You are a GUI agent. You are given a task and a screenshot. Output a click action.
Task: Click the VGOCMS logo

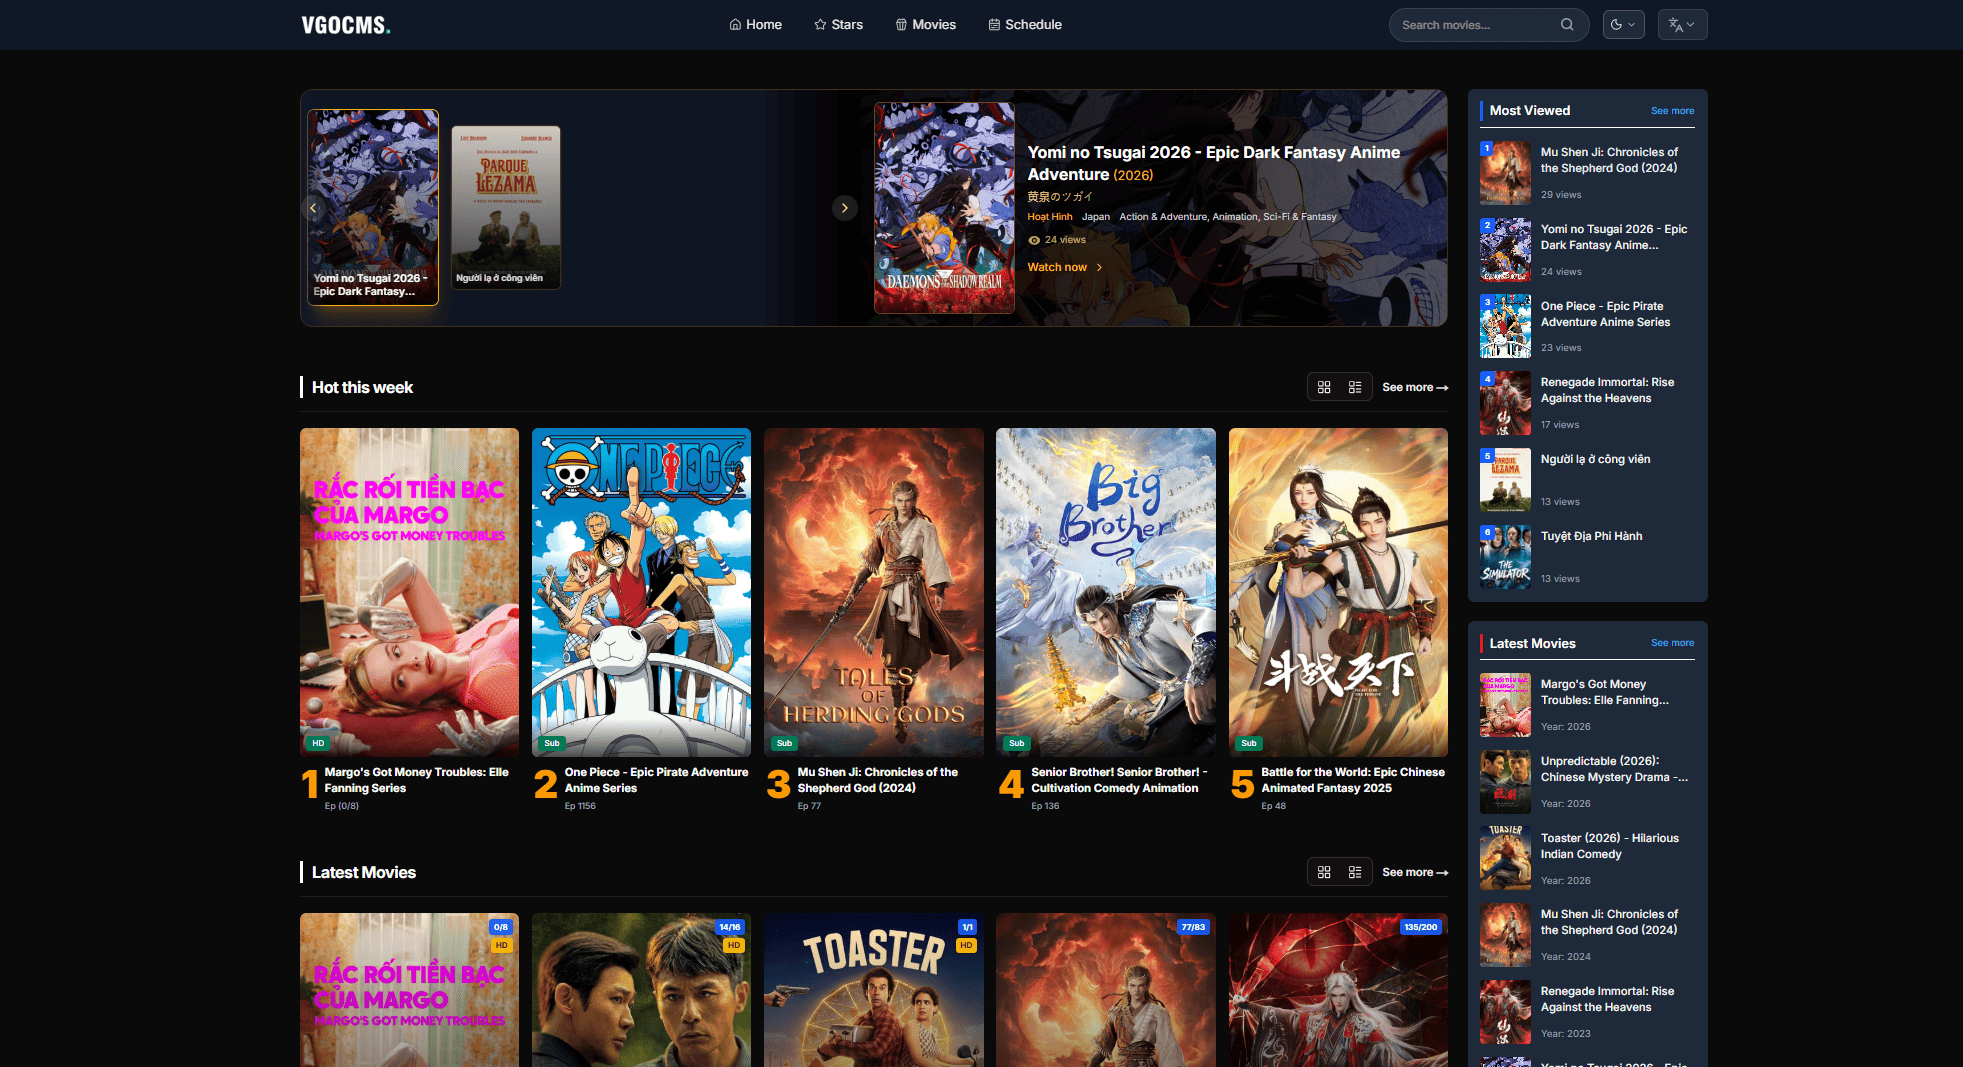346,25
